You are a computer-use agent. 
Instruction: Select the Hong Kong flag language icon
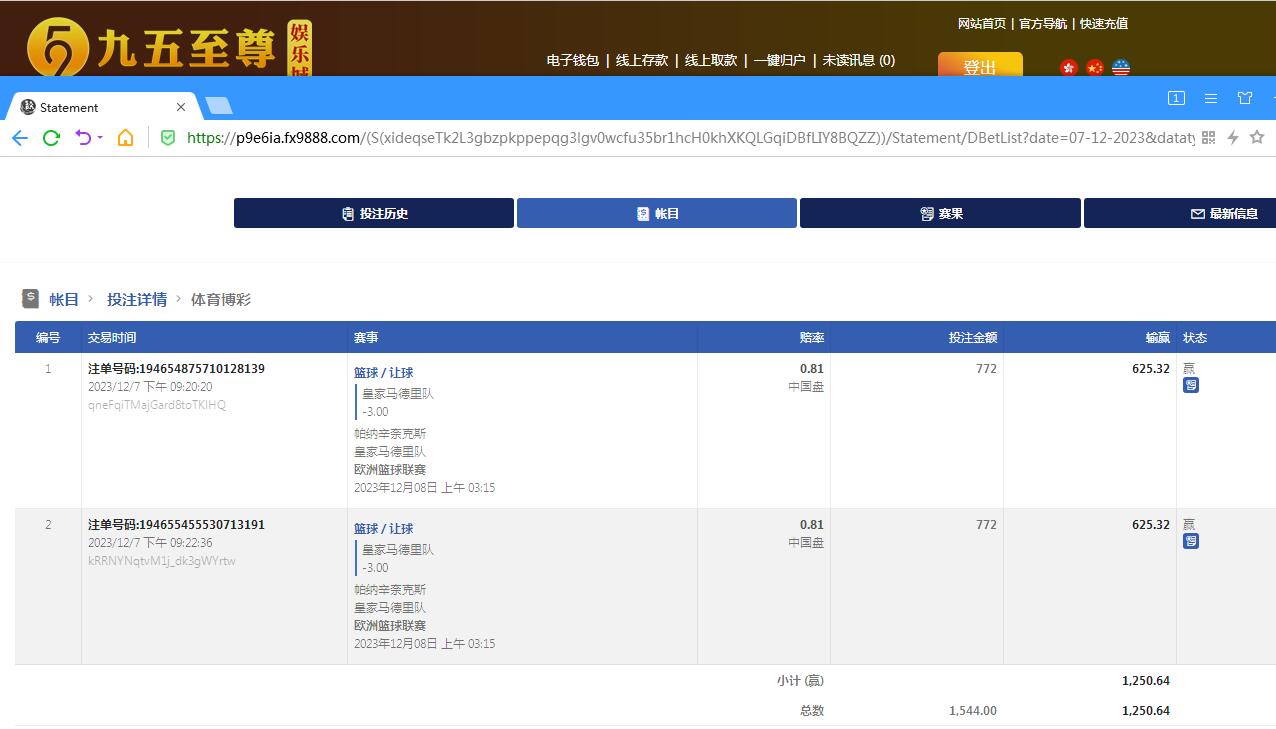(x=1069, y=68)
